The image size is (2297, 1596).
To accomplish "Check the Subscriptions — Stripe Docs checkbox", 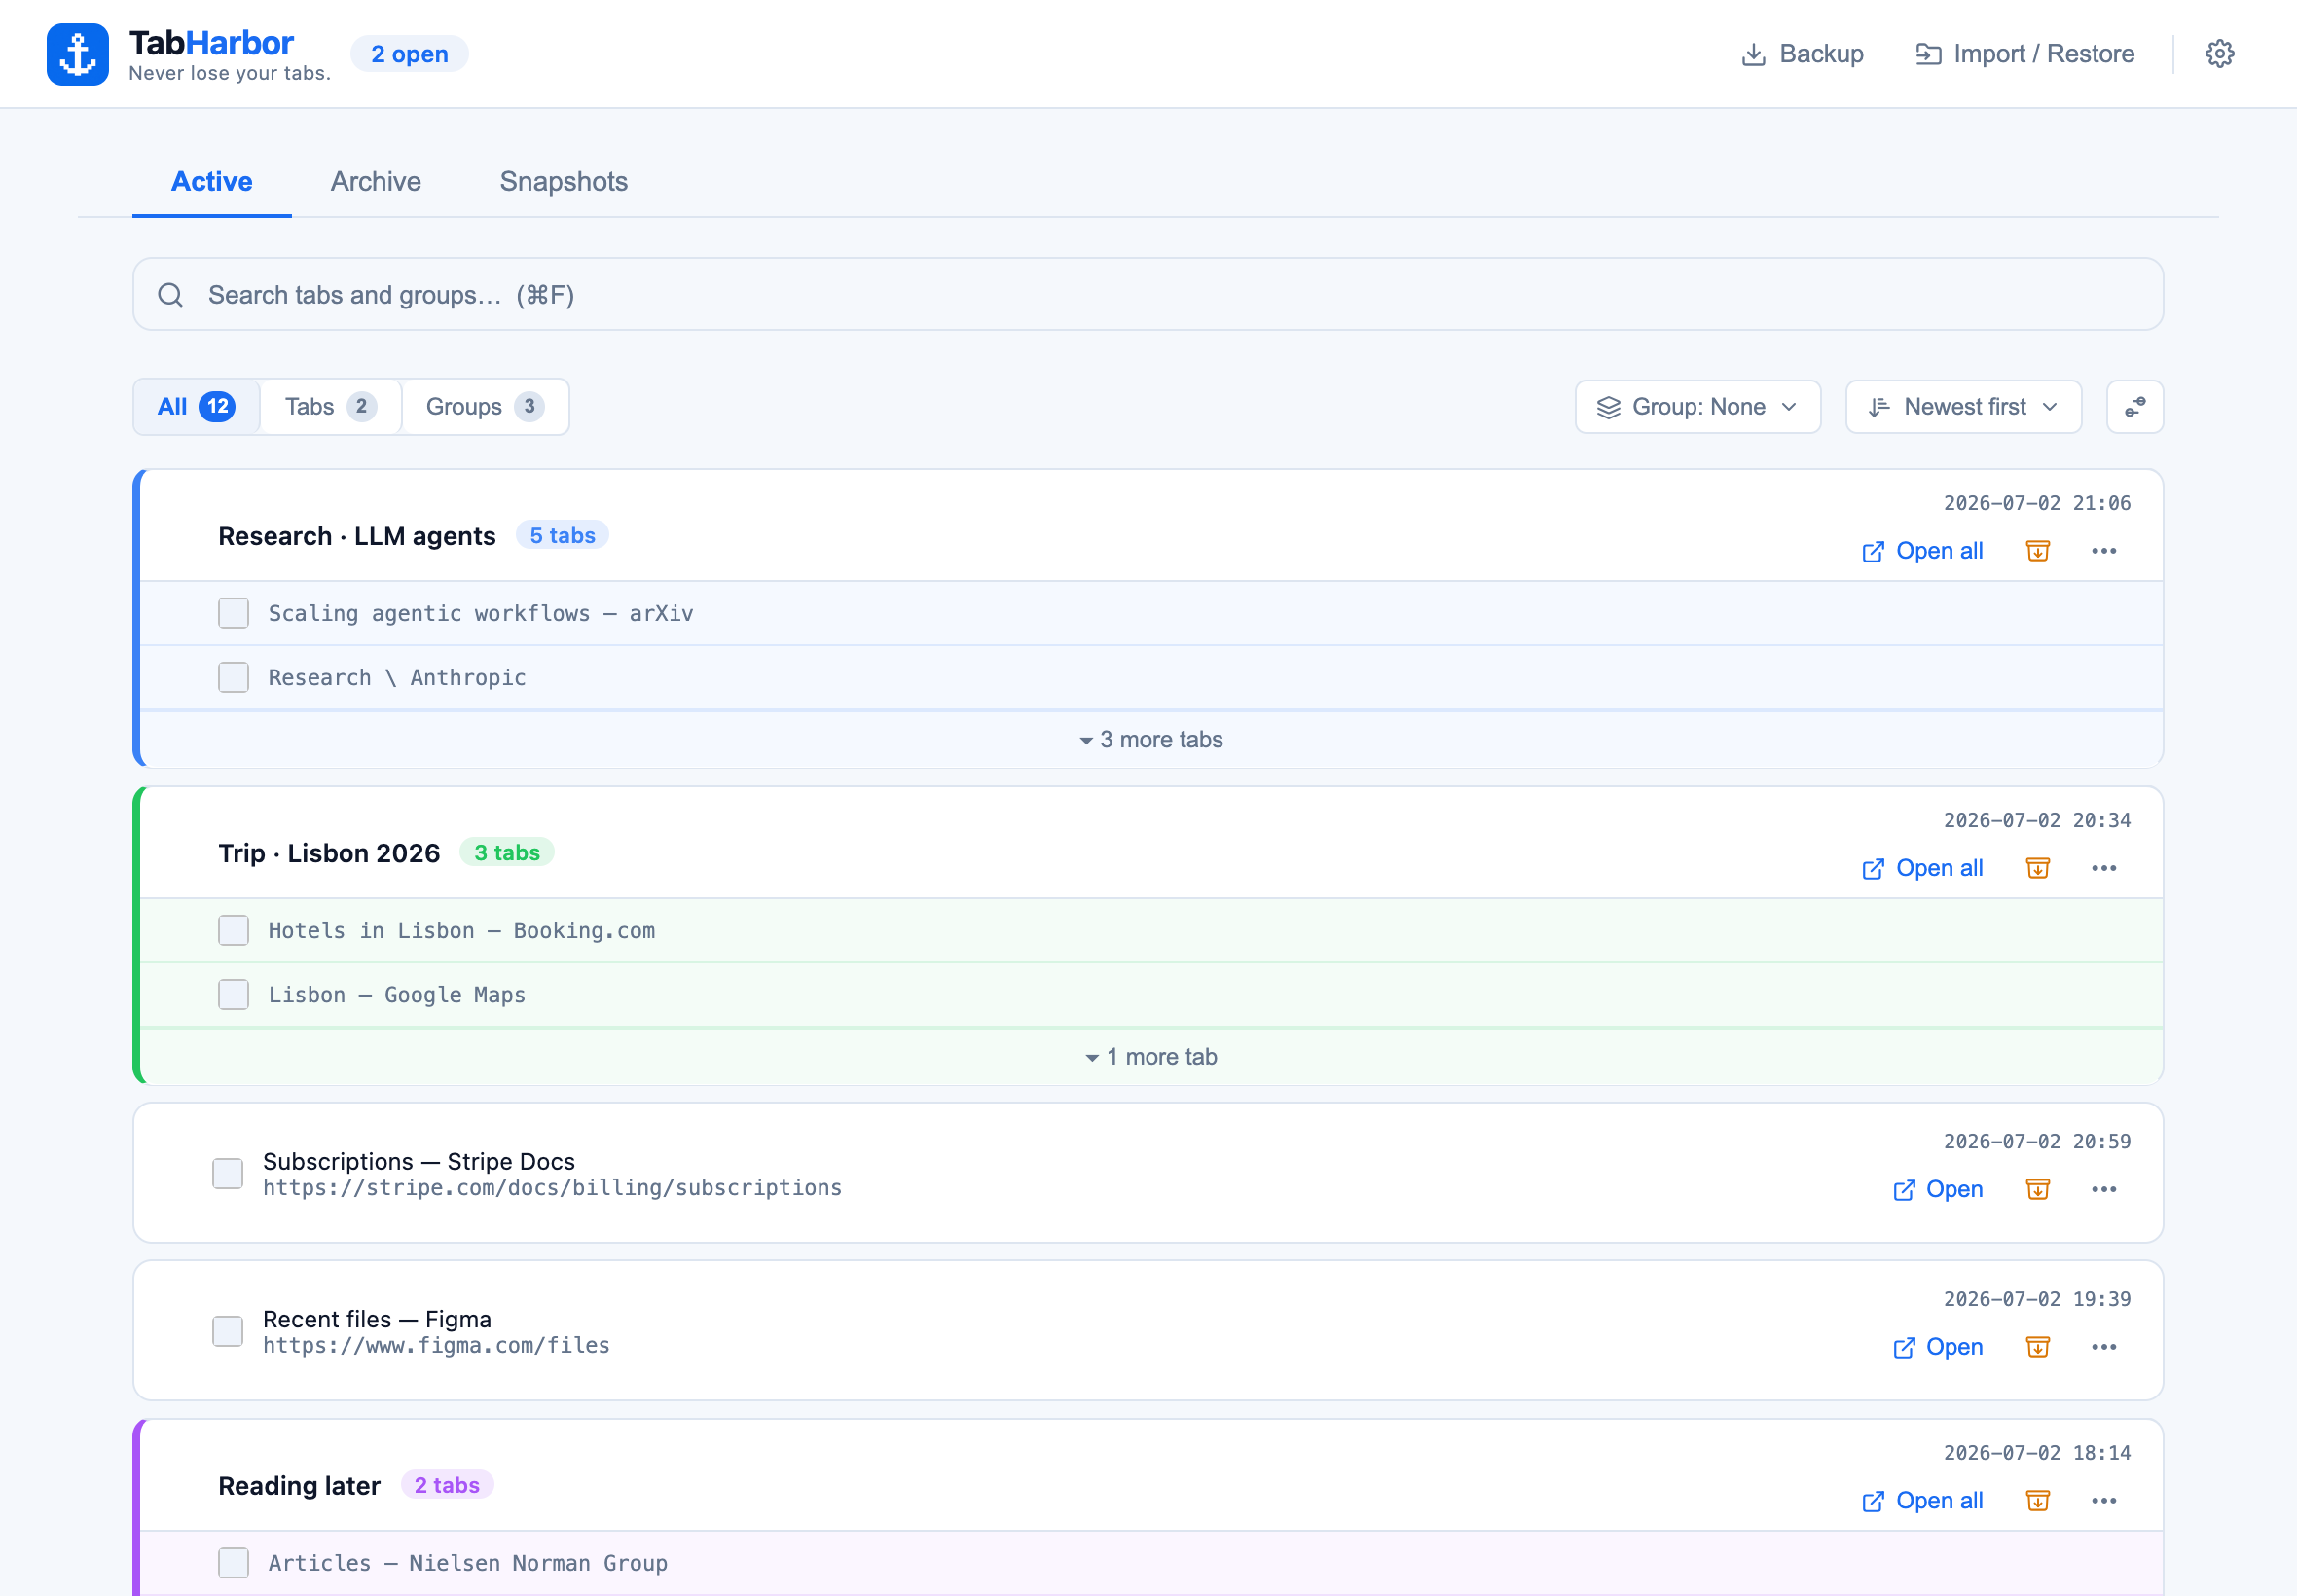I will tap(228, 1173).
